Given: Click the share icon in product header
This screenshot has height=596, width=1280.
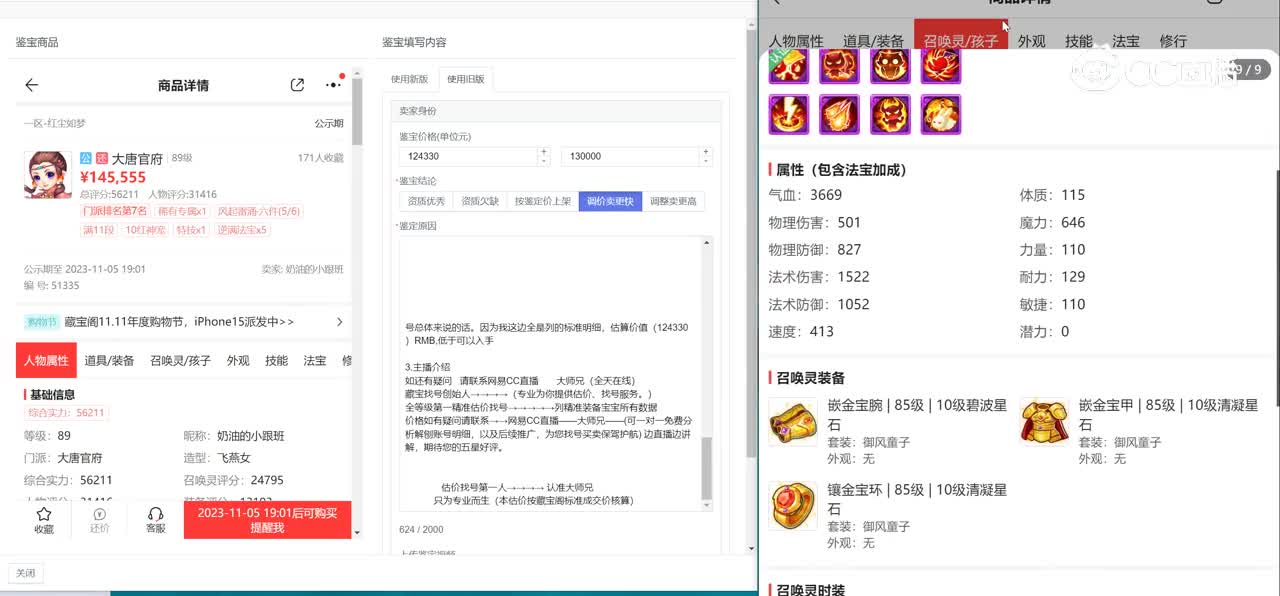Looking at the screenshot, I should point(297,85).
